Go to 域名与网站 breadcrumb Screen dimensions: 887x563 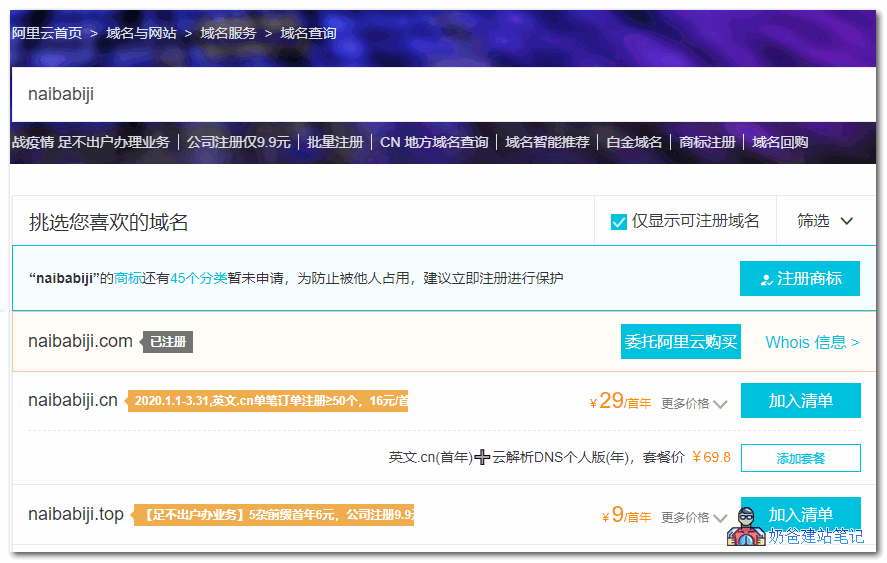[141, 33]
